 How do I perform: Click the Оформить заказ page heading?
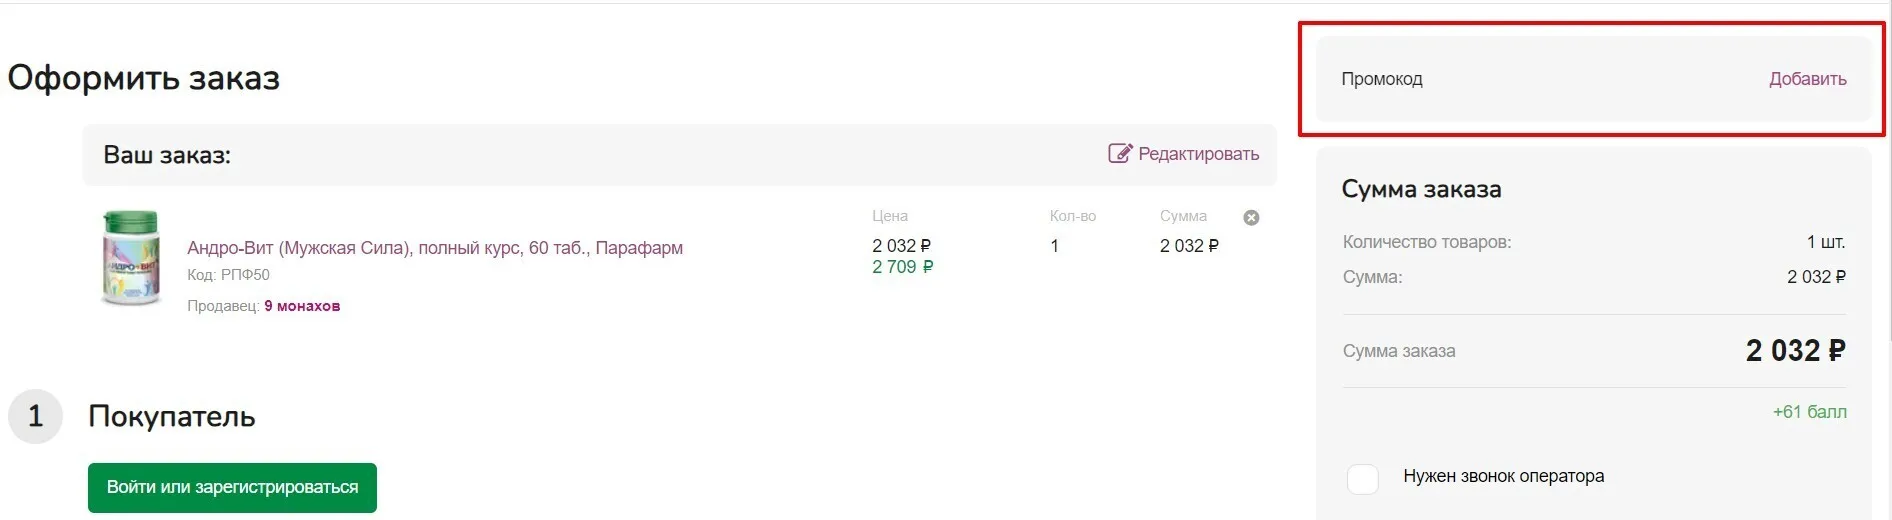tap(144, 78)
